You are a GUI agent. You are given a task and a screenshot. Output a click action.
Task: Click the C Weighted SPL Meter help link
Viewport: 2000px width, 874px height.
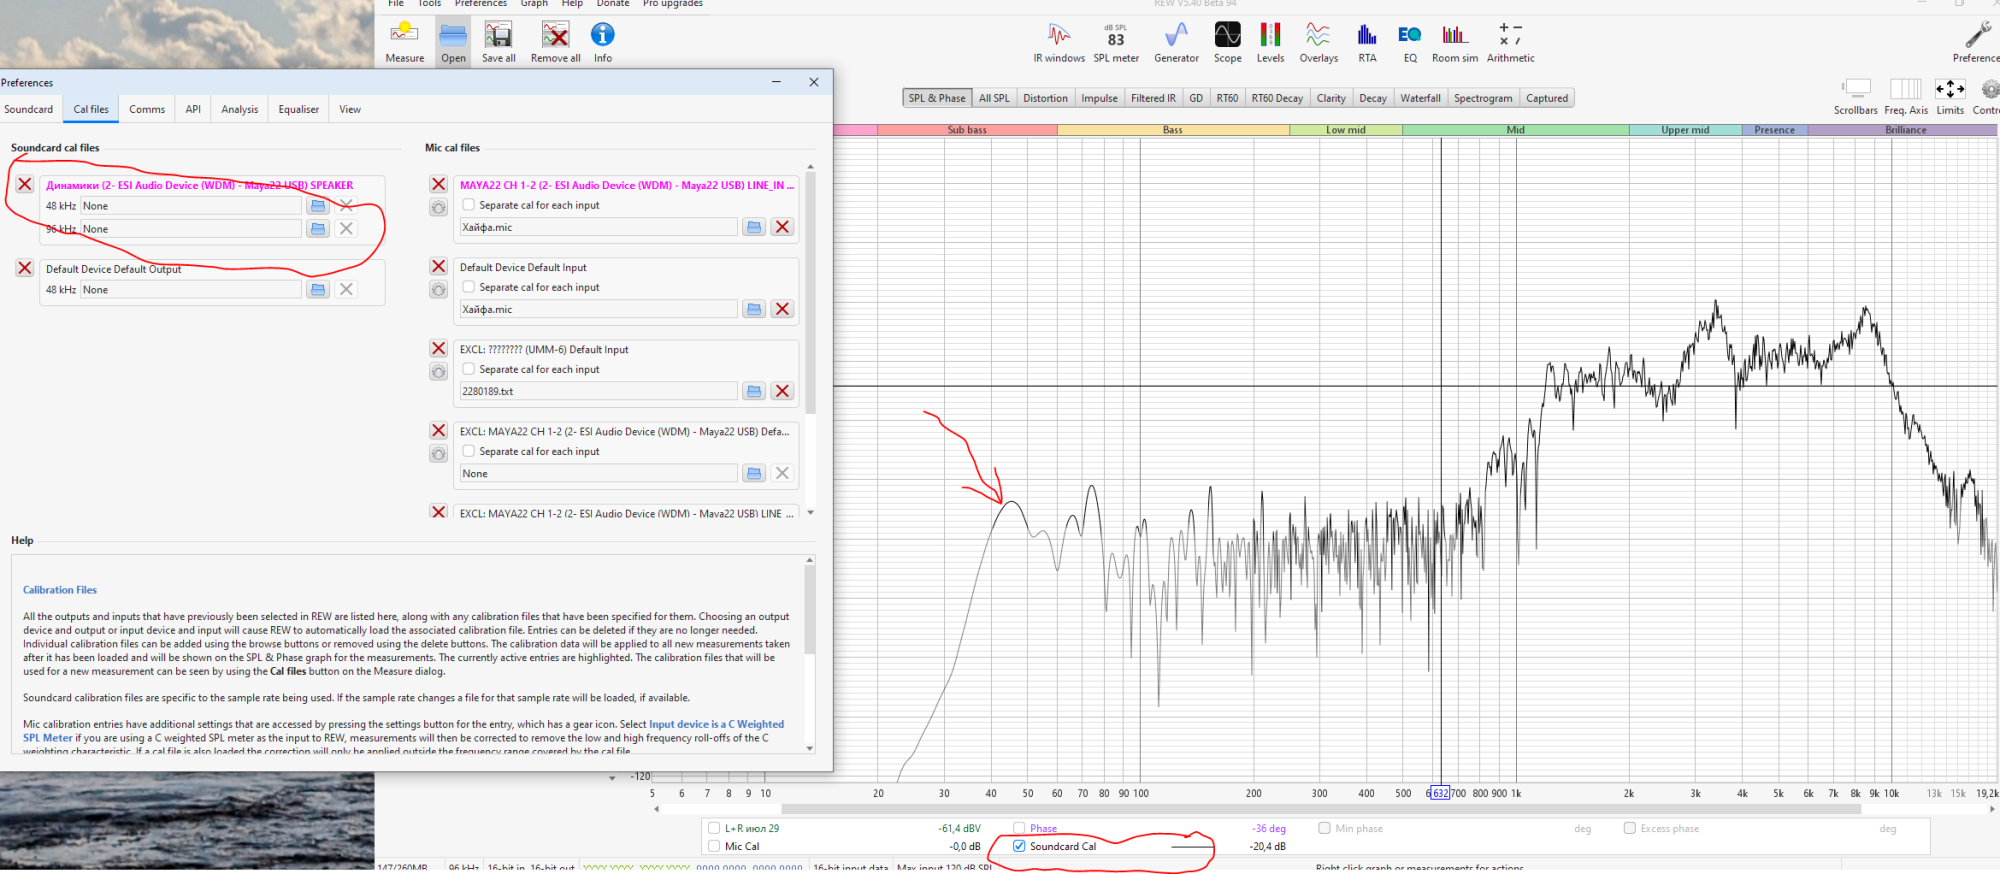tap(716, 724)
